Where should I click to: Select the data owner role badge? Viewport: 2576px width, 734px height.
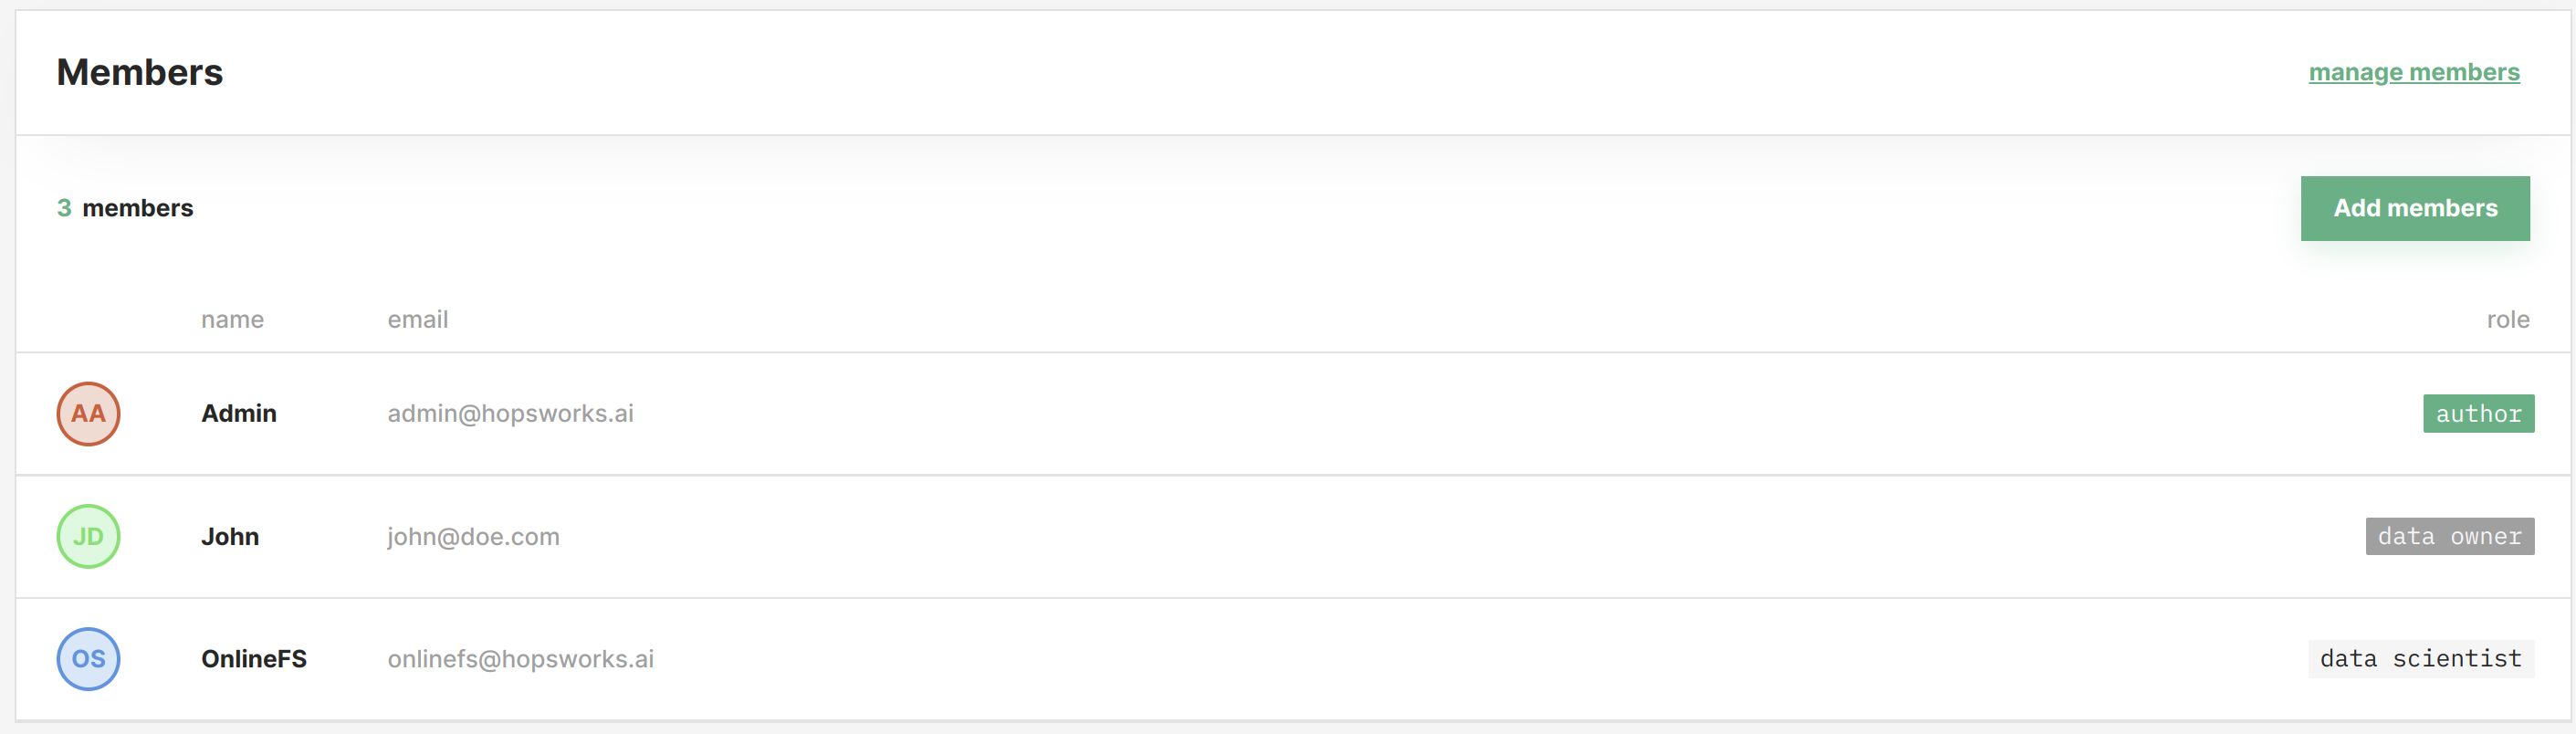click(2449, 537)
